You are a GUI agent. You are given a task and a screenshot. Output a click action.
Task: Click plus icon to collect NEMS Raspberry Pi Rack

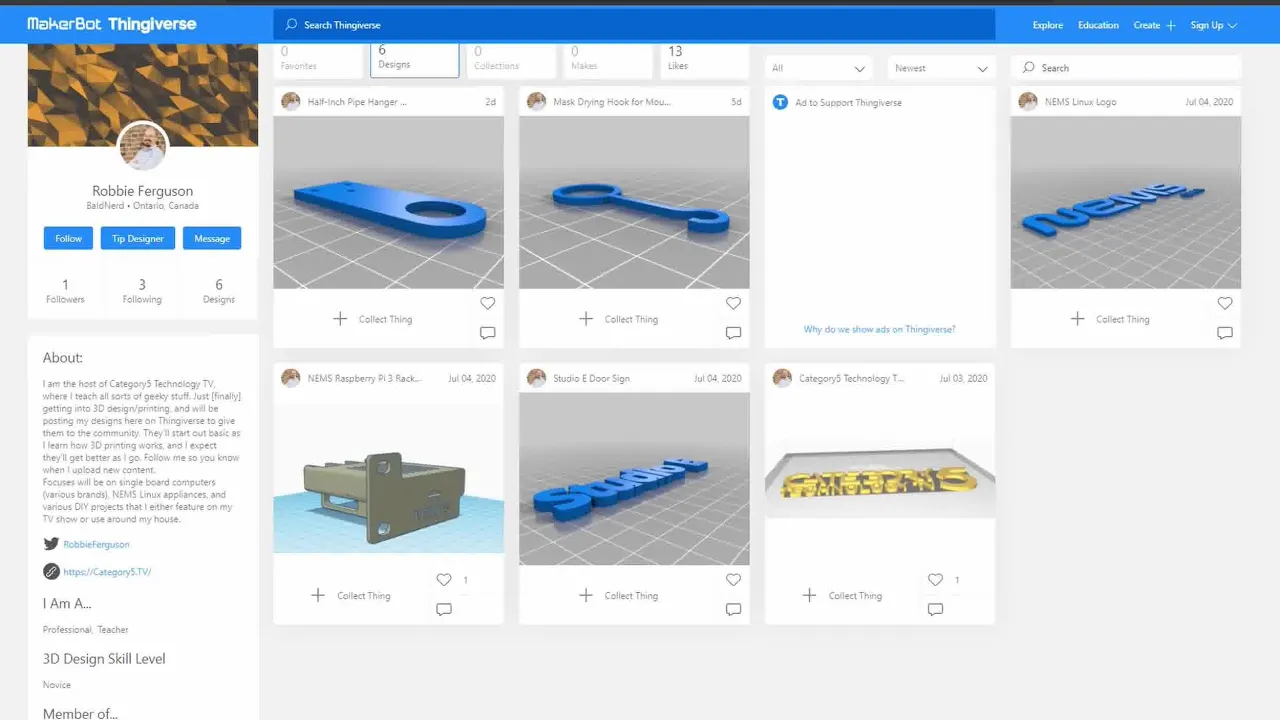318,595
